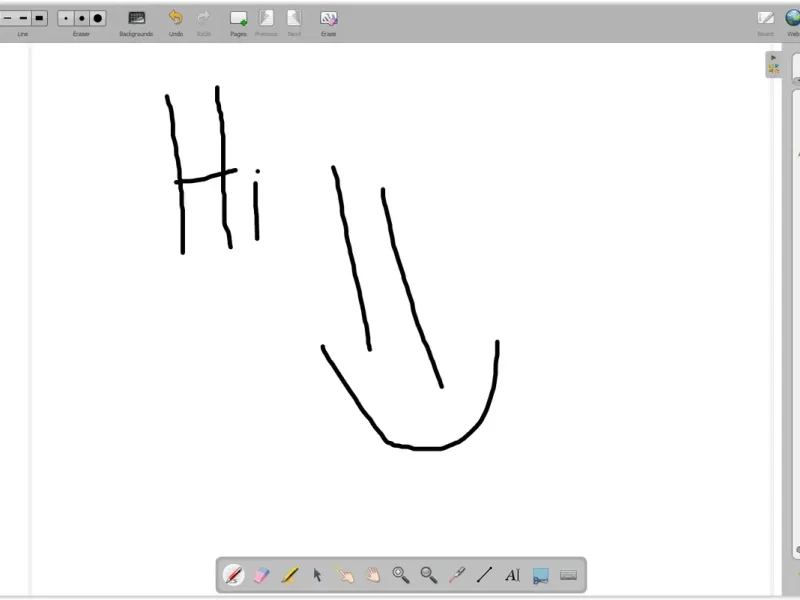The height and width of the screenshot is (600, 800).
Task: Click the Zoom out magnifier
Action: [x=429, y=575]
